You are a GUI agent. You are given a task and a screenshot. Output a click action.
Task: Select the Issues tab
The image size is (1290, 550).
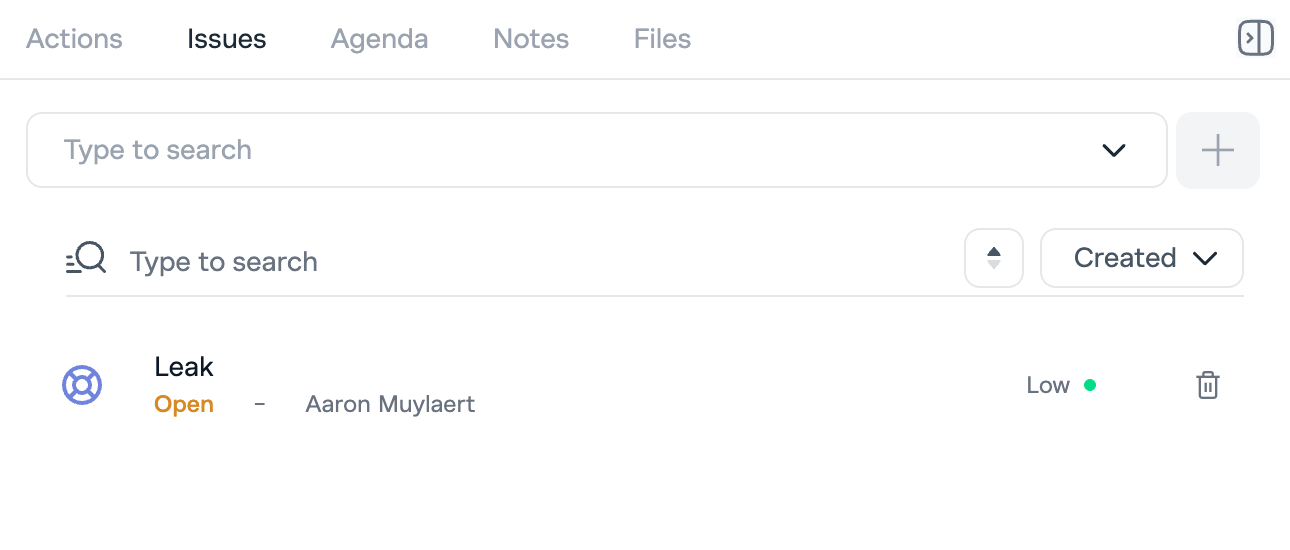(227, 39)
